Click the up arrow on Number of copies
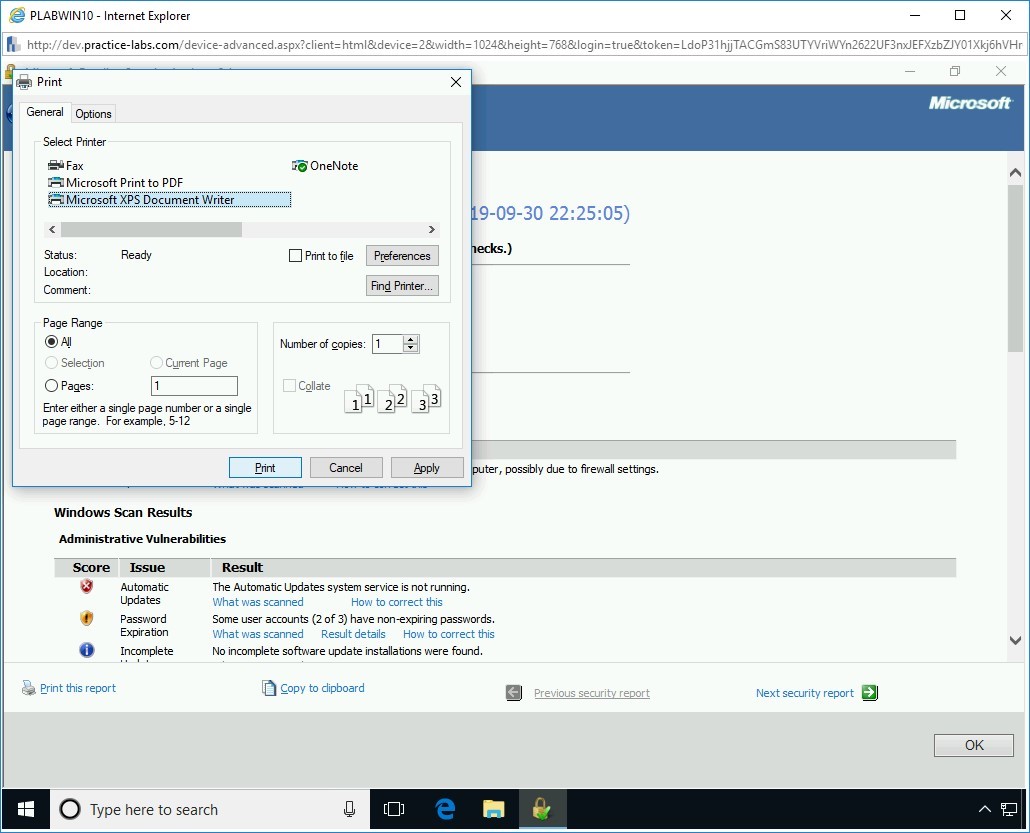 410,338
